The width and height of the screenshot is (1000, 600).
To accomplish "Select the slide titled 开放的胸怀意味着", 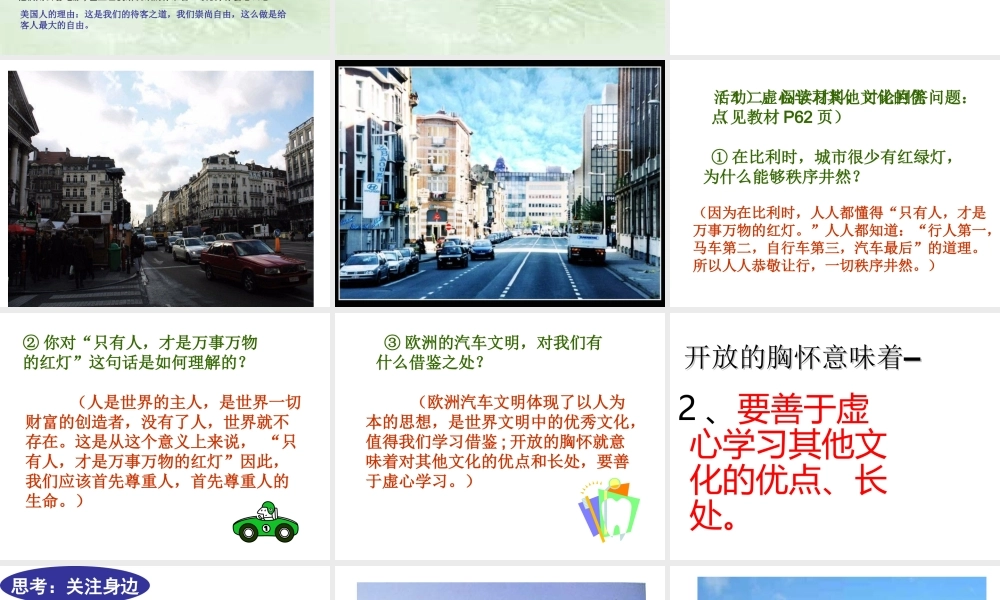I will click(835, 435).
